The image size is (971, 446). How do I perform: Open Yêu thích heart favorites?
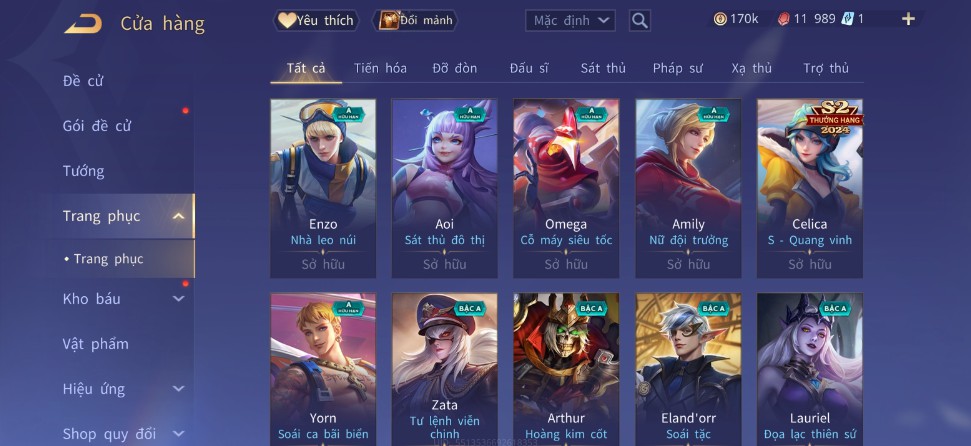point(316,20)
